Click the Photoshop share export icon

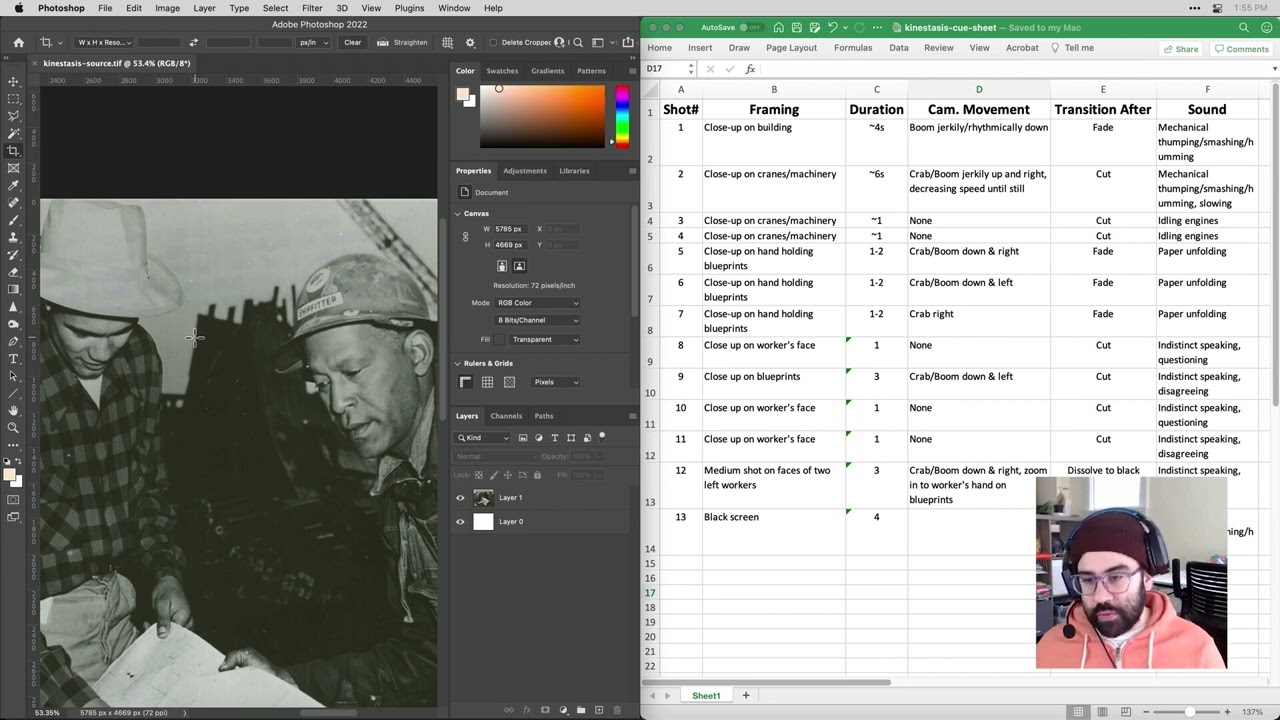[x=630, y=43]
